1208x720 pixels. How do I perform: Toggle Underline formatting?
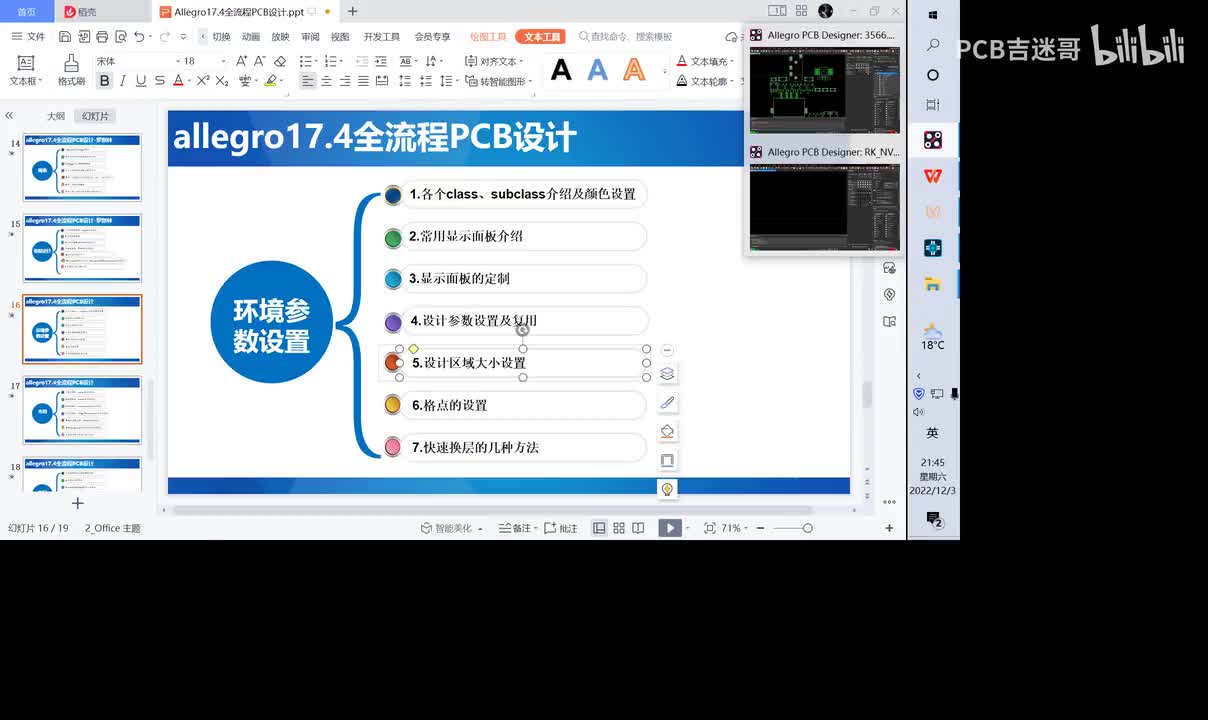141,81
